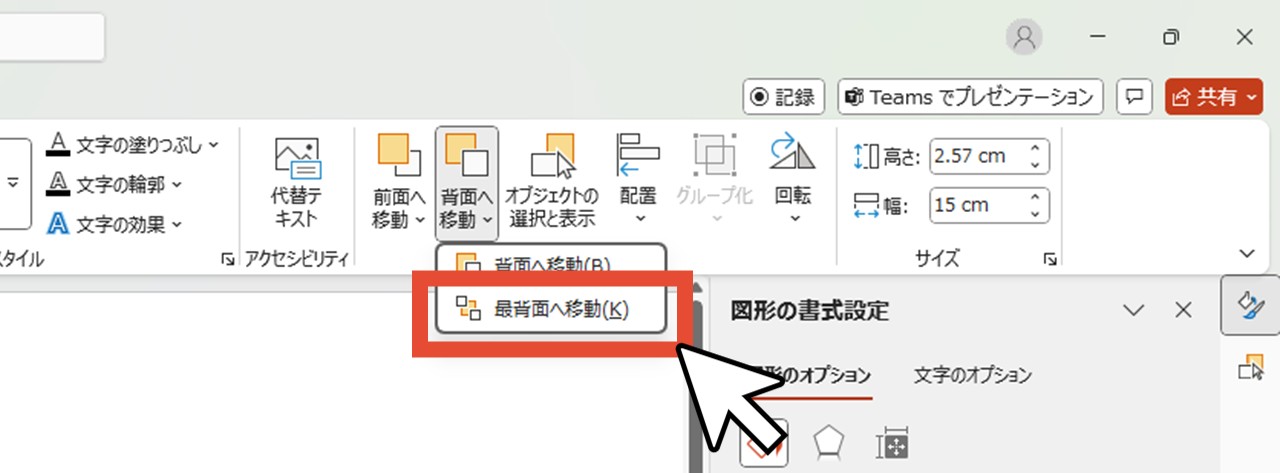Open 図形の書式設定 pane options chevron
The height and width of the screenshot is (473, 1280).
[x=1134, y=310]
